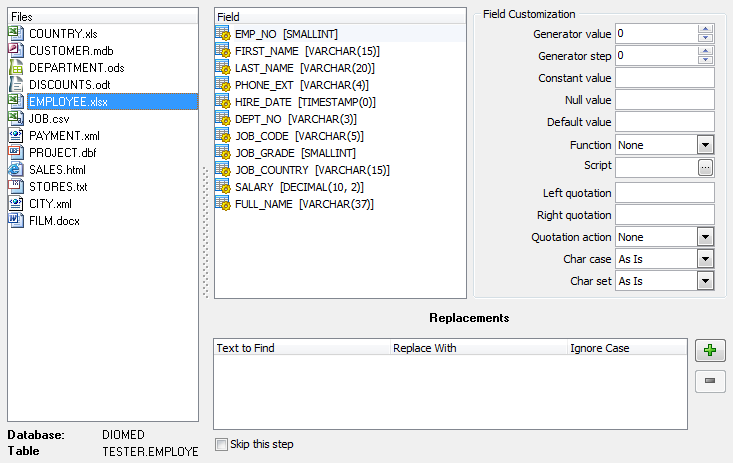Click the CUSTOMER.mdb file icon

[x=16, y=50]
